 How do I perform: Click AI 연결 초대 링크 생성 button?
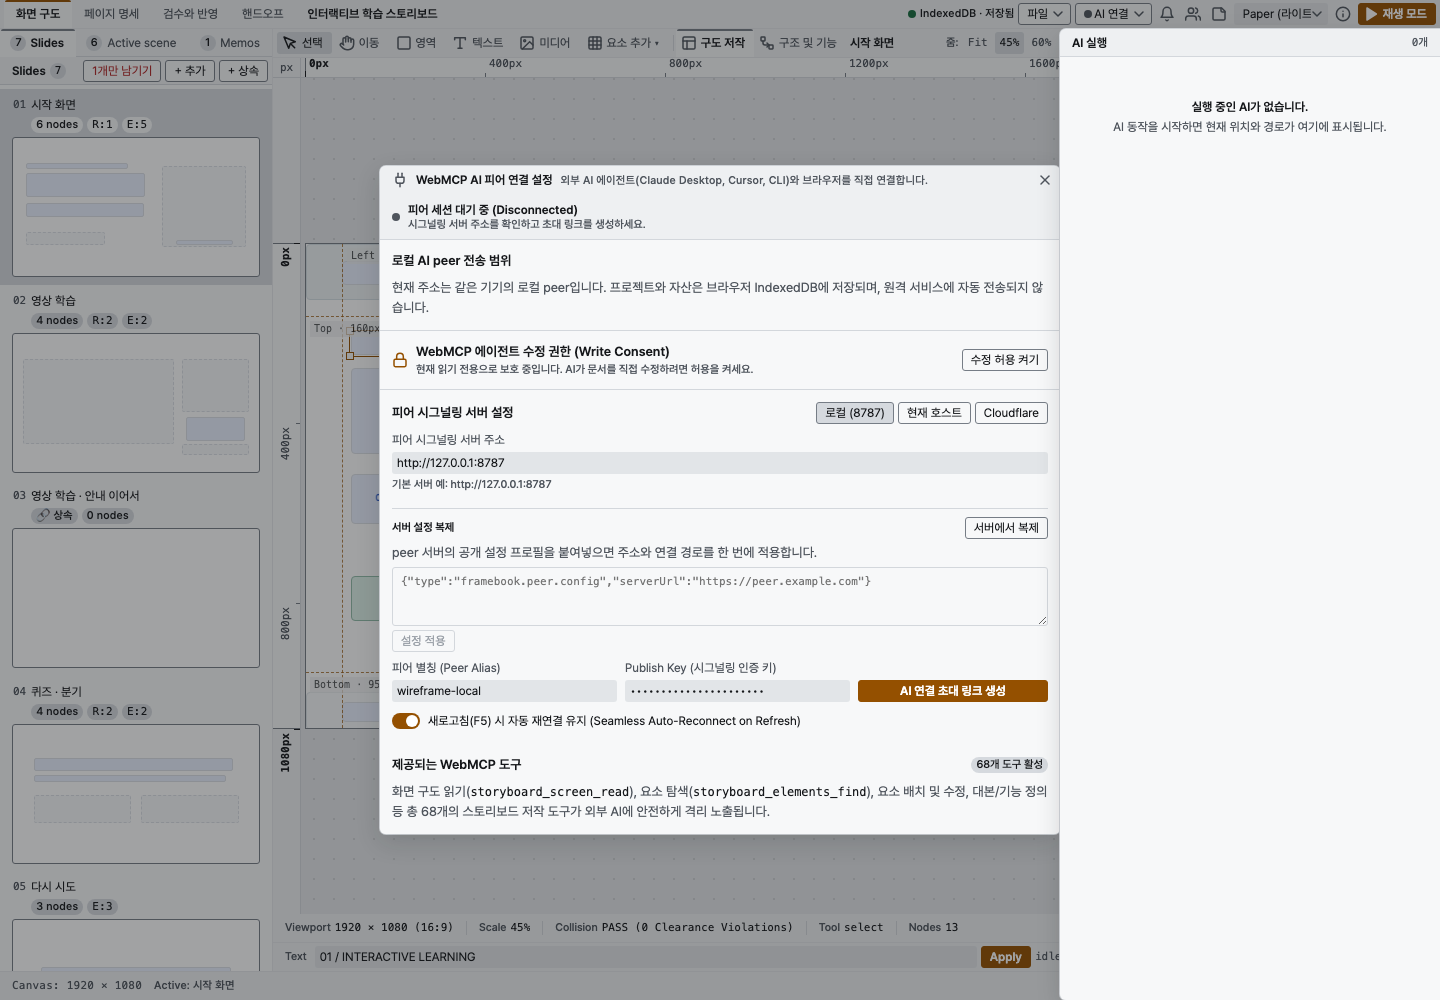point(953,691)
